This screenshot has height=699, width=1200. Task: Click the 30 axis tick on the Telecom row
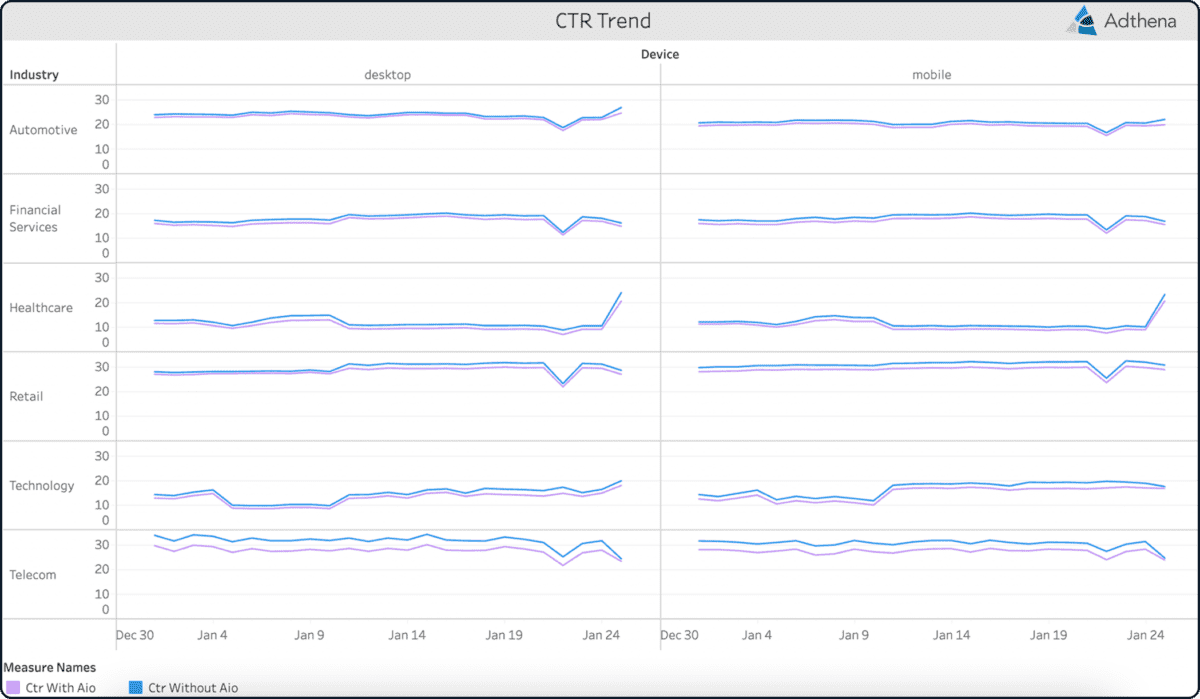tap(103, 544)
